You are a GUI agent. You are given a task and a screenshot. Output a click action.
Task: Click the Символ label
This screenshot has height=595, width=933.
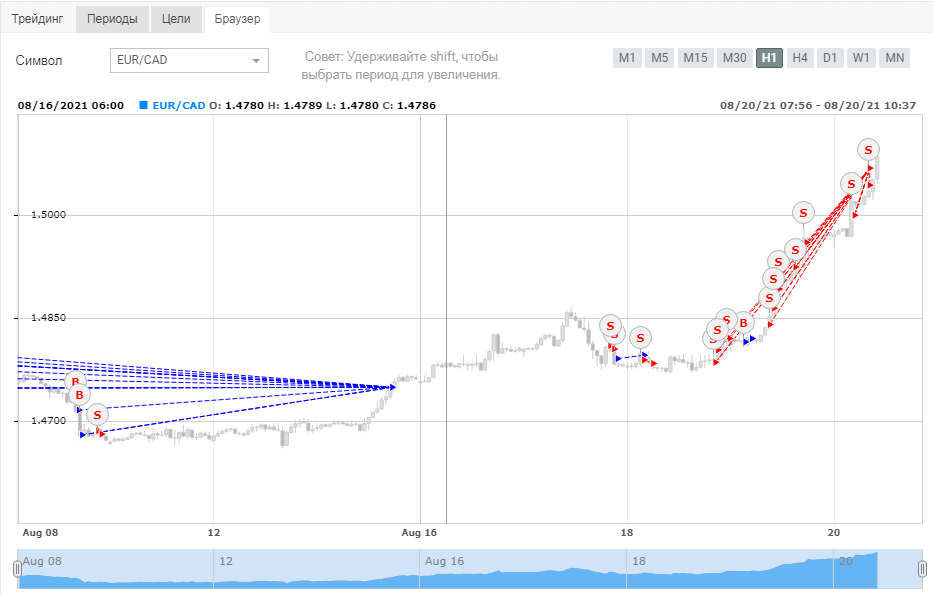coord(39,61)
